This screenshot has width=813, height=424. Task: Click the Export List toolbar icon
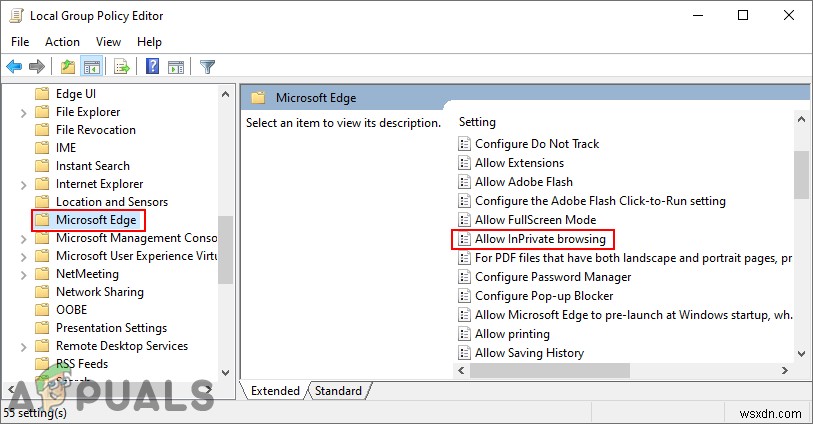(122, 66)
